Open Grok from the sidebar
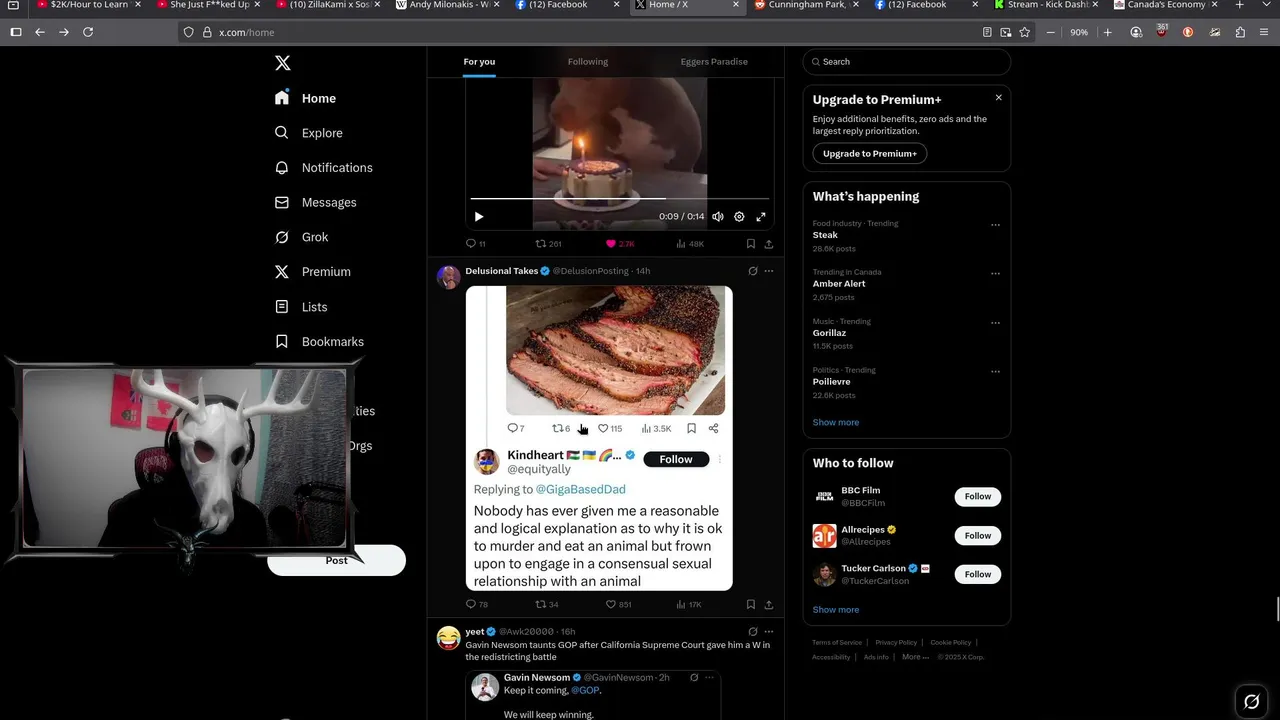Viewport: 1280px width, 720px height. (x=301, y=237)
